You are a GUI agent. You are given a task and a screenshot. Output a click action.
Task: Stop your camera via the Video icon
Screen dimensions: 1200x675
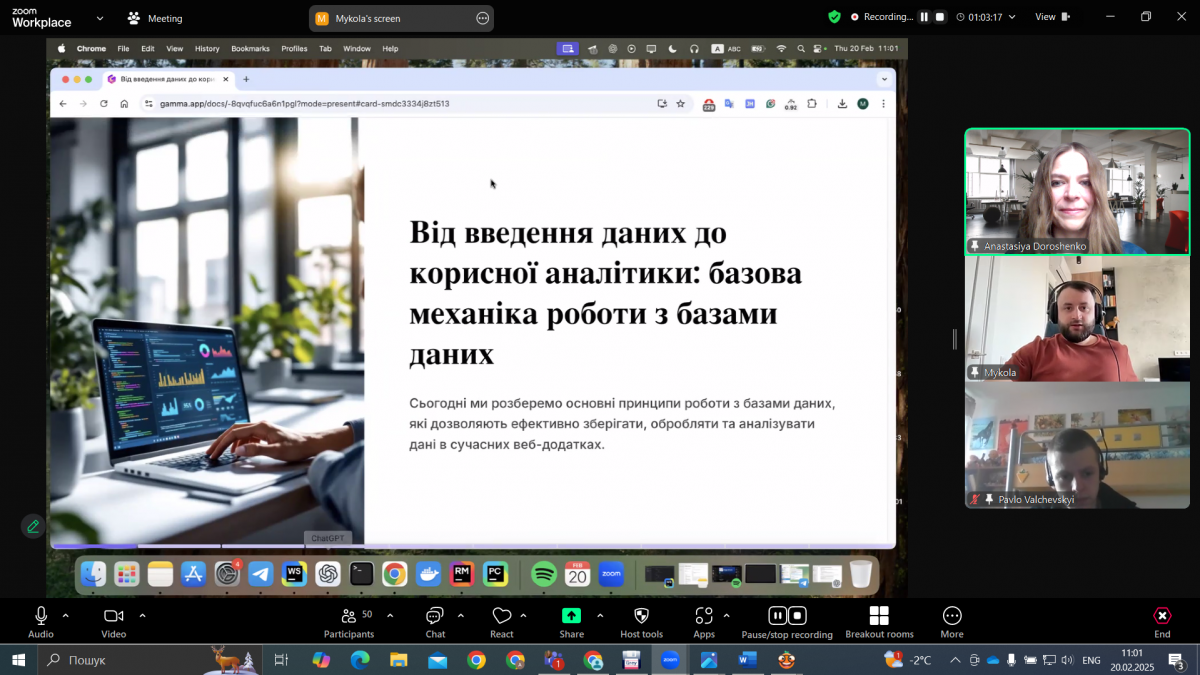[112, 614]
